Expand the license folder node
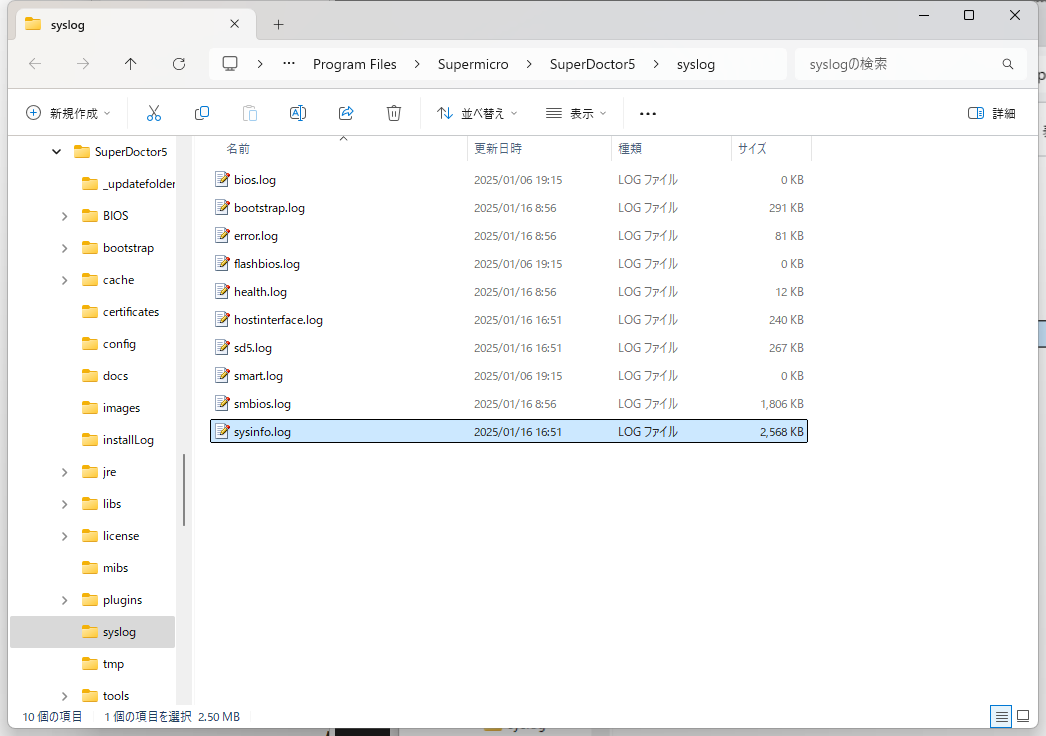The image size is (1046, 736). click(x=65, y=536)
